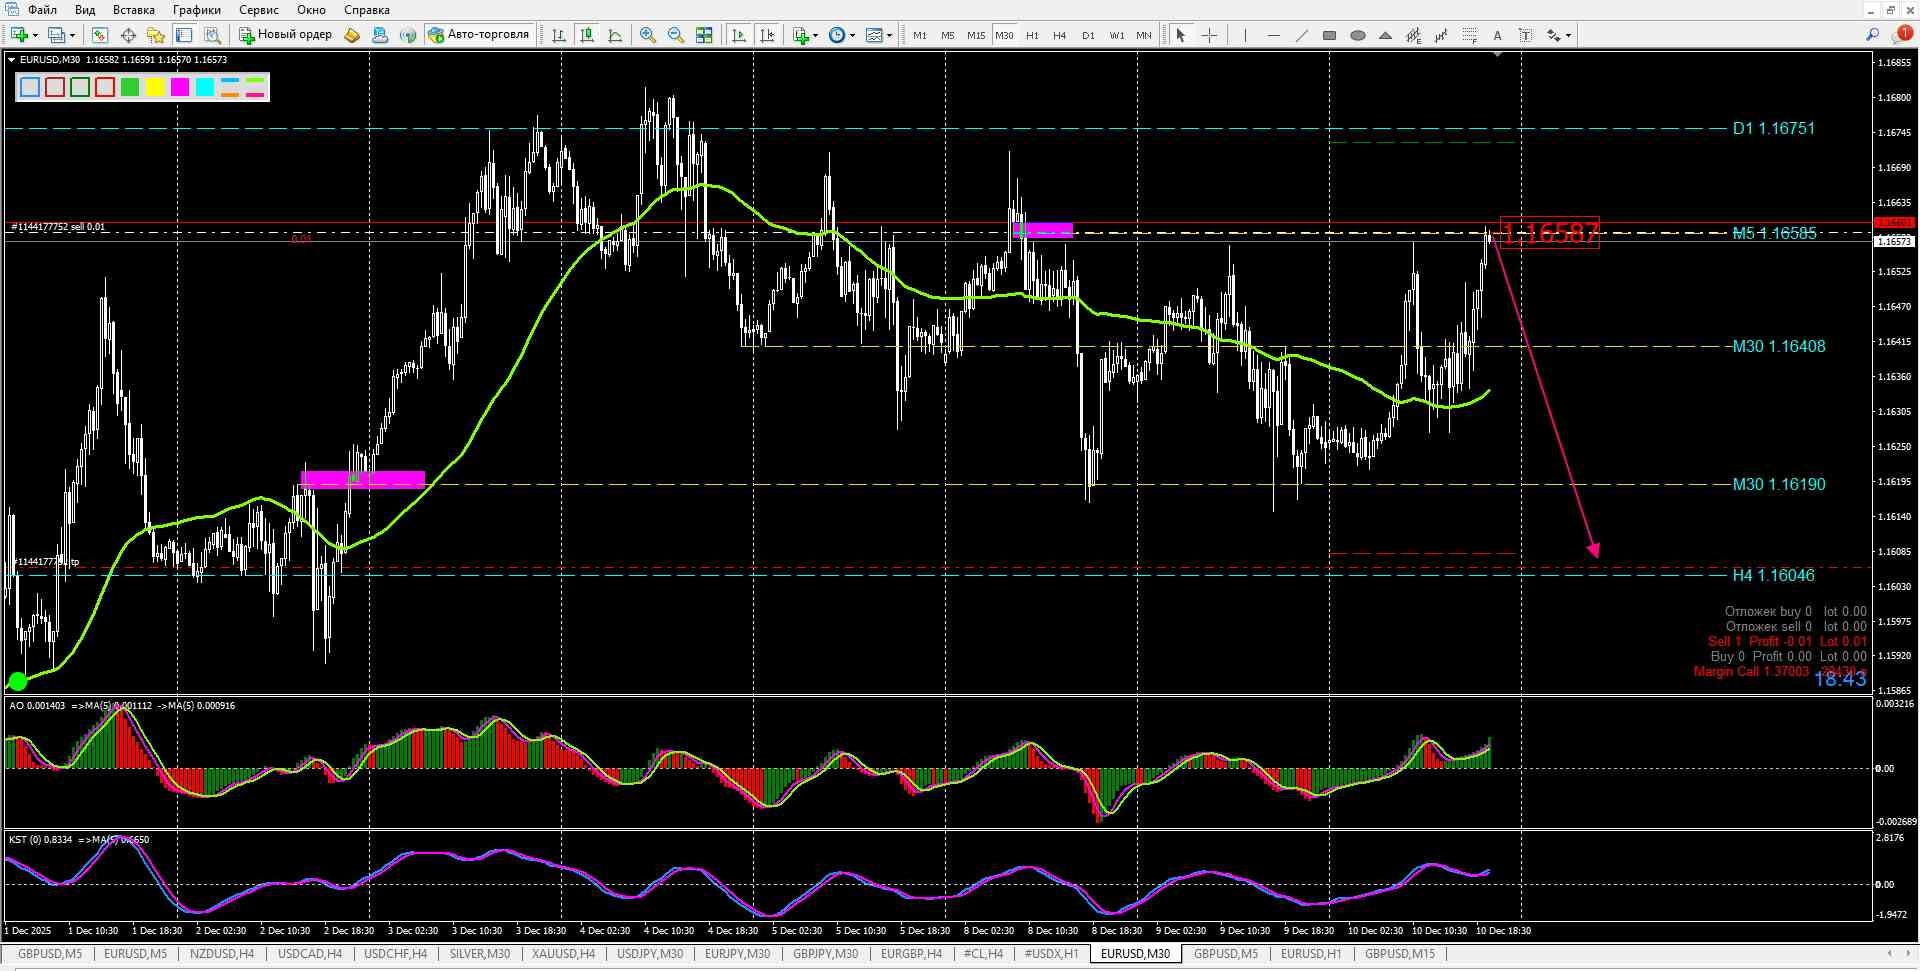Select the text label tool

[1525, 35]
